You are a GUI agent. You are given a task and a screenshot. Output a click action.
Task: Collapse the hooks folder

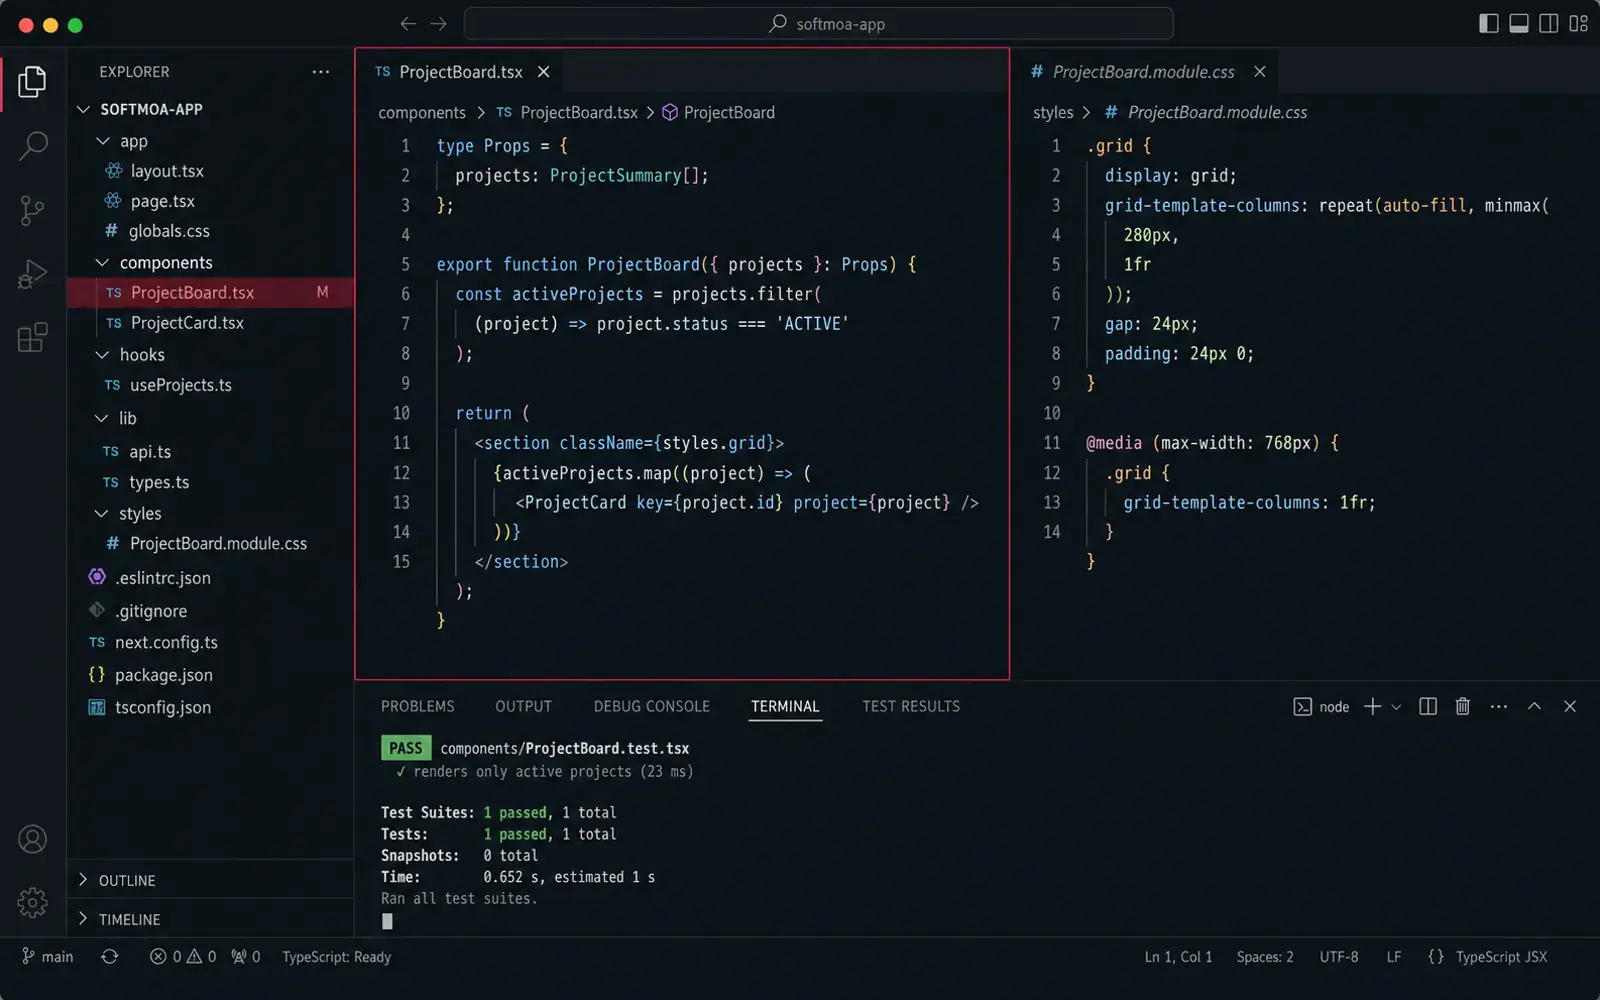(102, 355)
